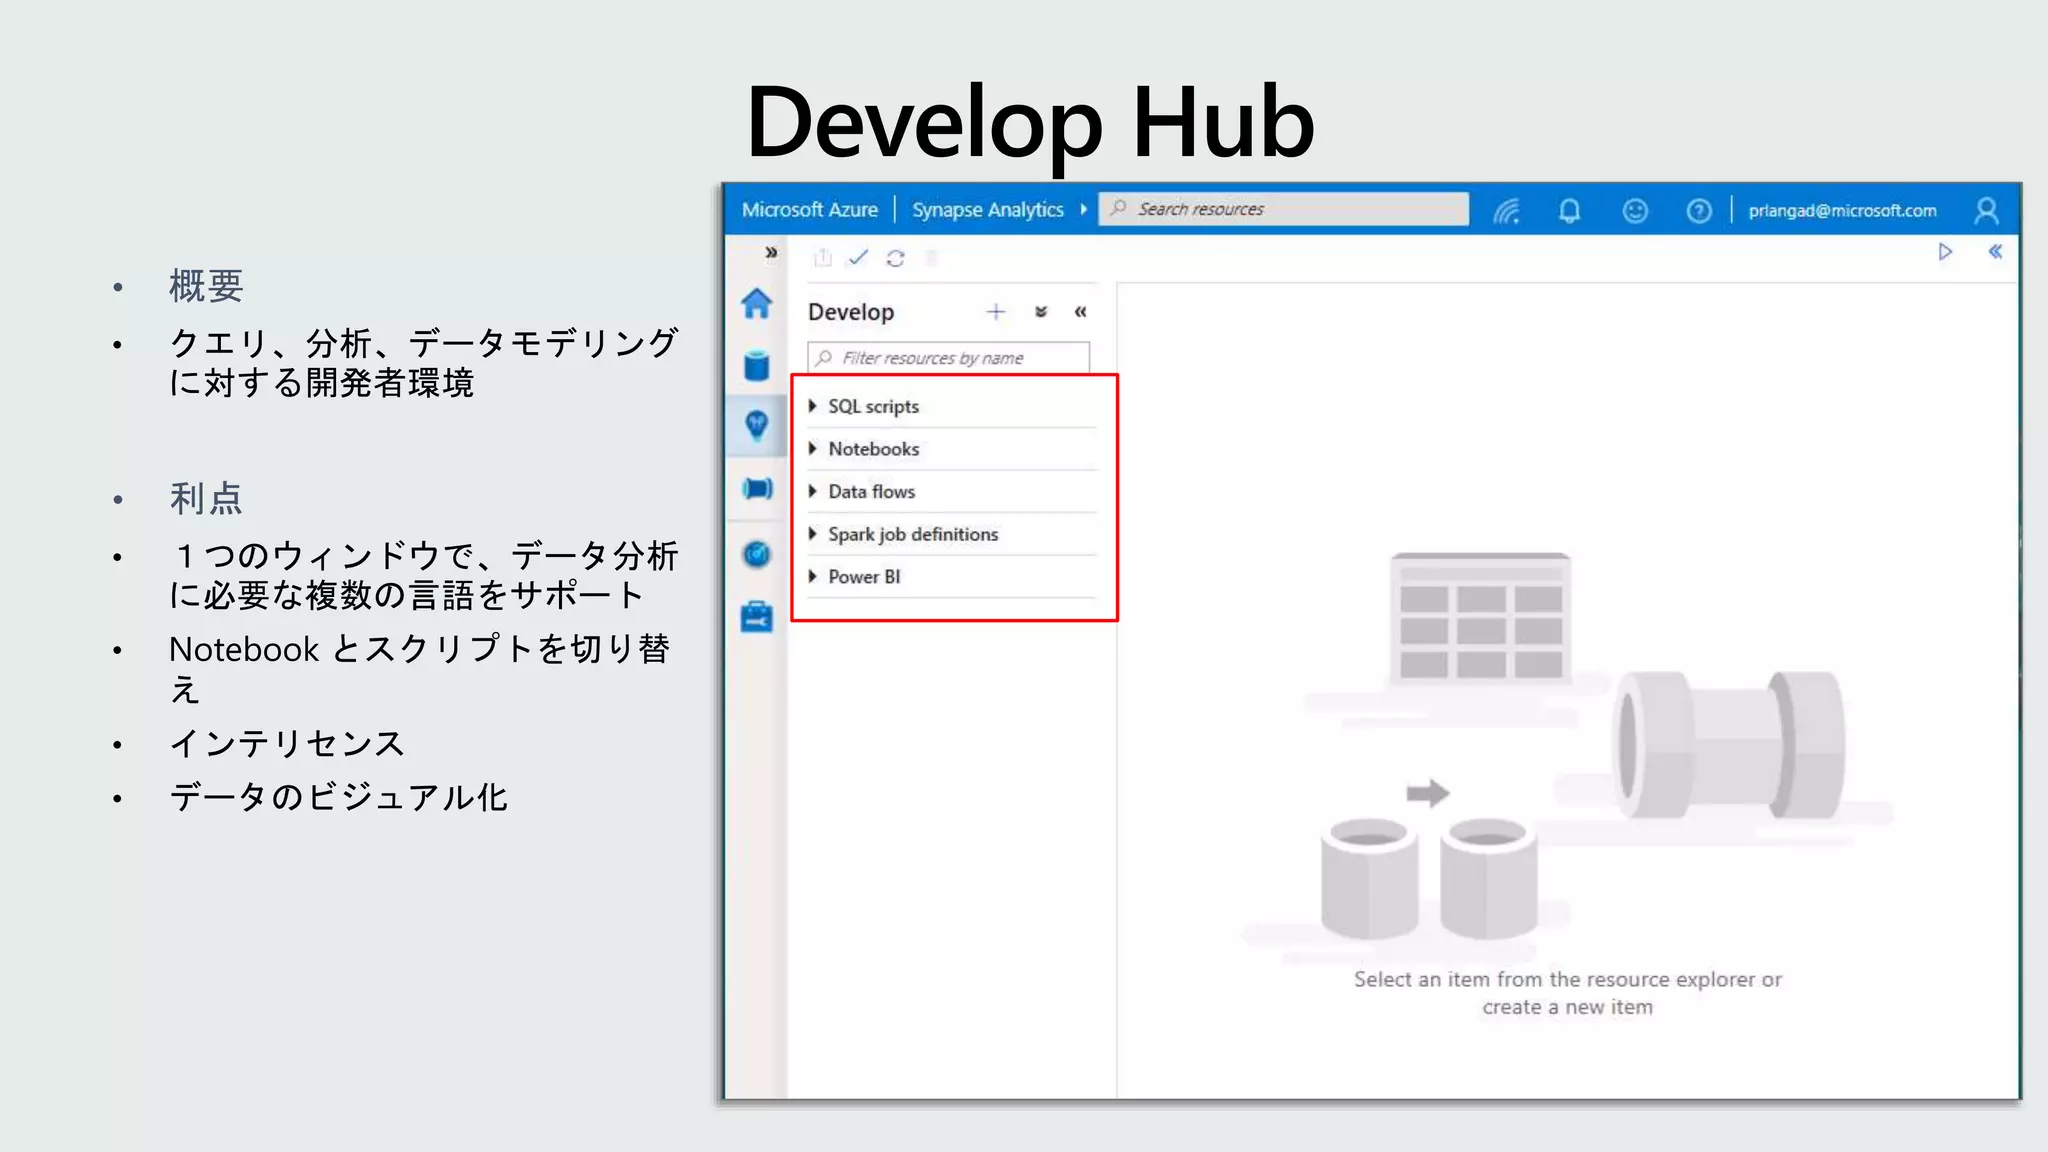Click the help question mark icon

click(1698, 211)
